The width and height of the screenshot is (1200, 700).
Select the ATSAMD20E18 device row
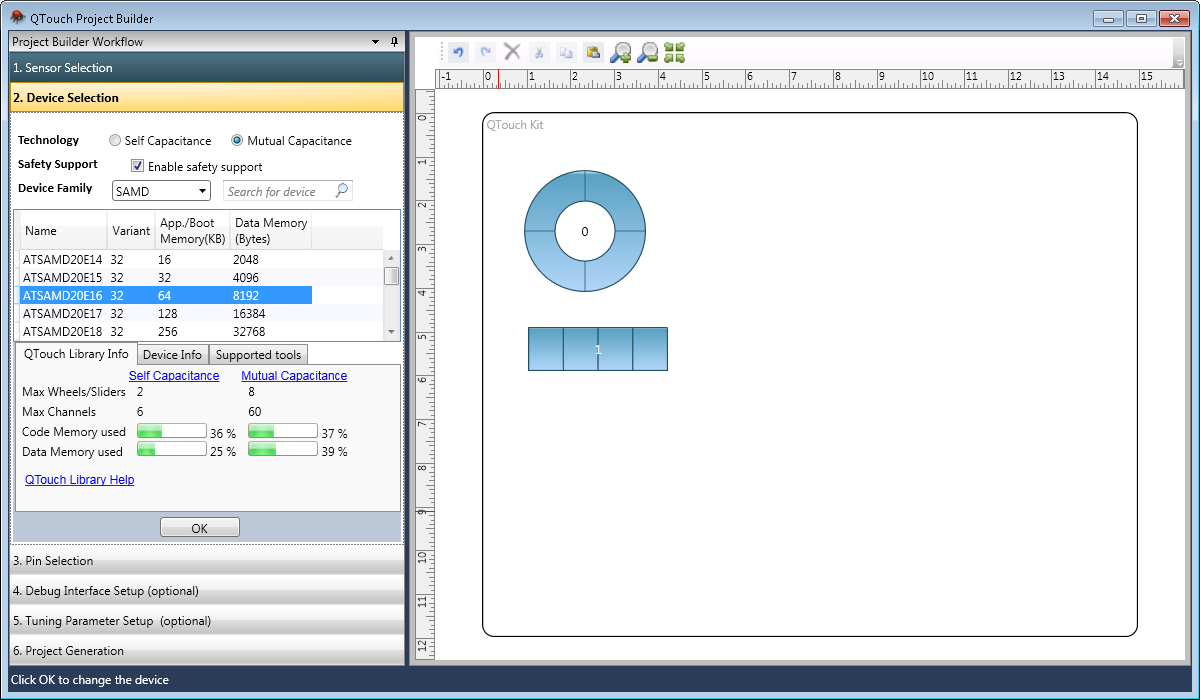point(166,331)
